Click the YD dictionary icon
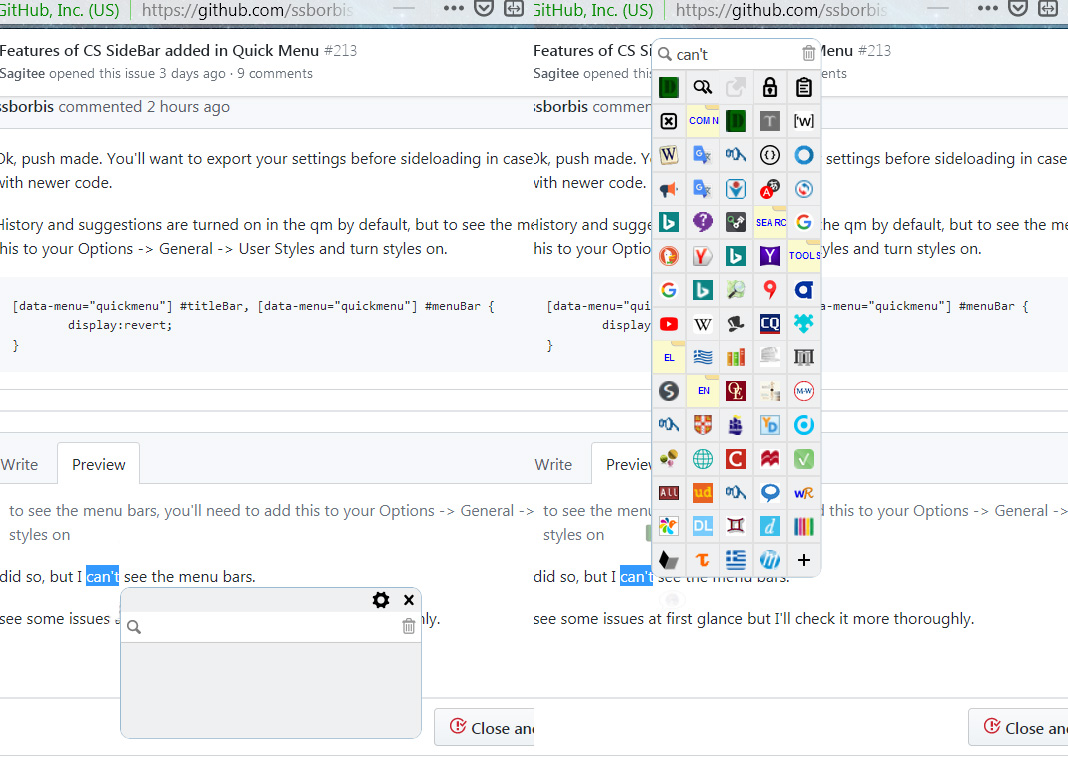 770,425
